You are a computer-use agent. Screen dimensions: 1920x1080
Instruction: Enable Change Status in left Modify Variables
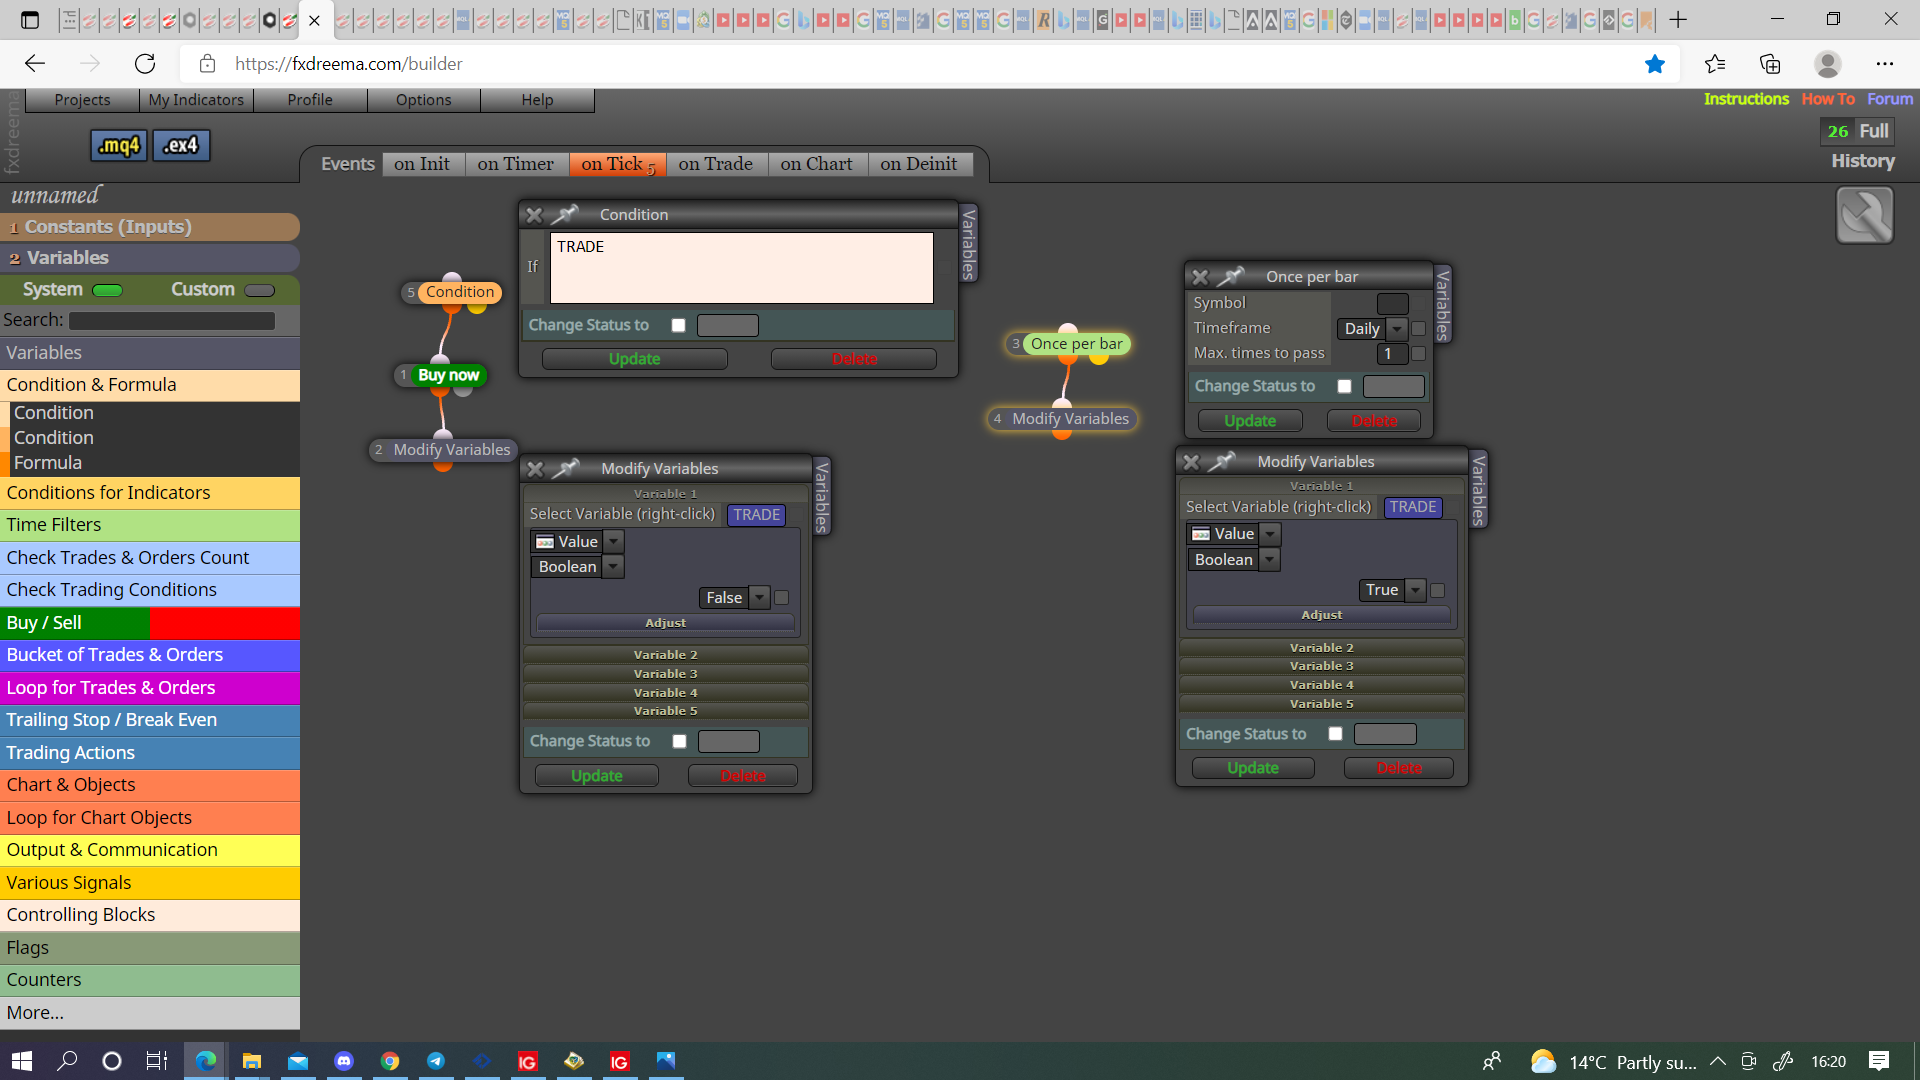[x=680, y=741]
